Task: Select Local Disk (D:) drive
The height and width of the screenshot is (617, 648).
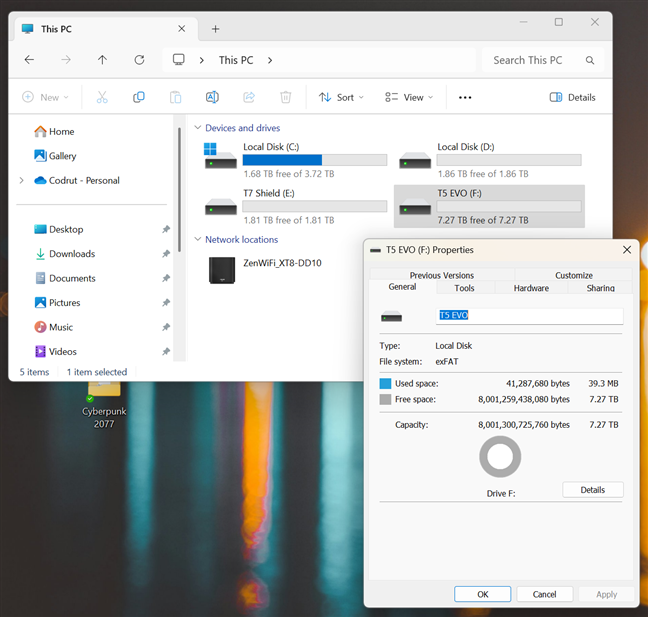Action: [490, 160]
